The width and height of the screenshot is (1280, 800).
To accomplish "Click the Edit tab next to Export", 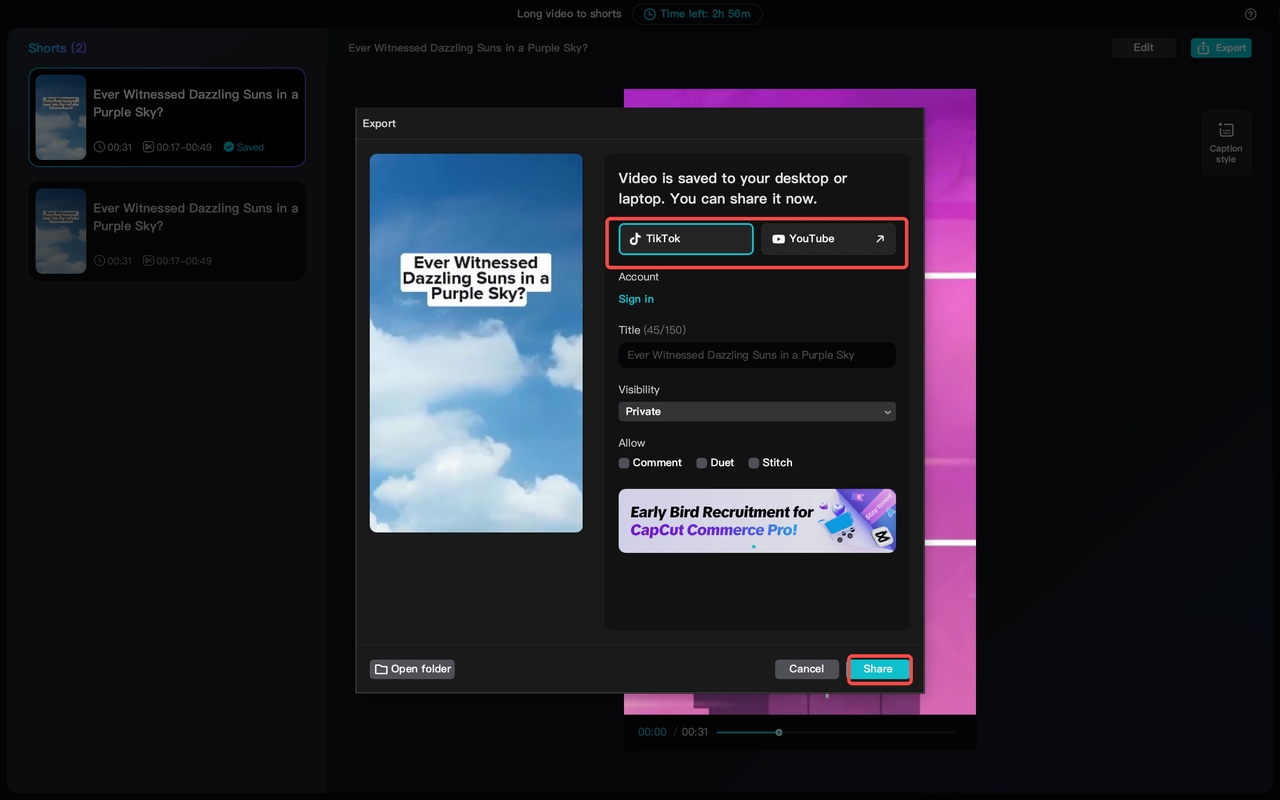I will pyautogui.click(x=1143, y=47).
